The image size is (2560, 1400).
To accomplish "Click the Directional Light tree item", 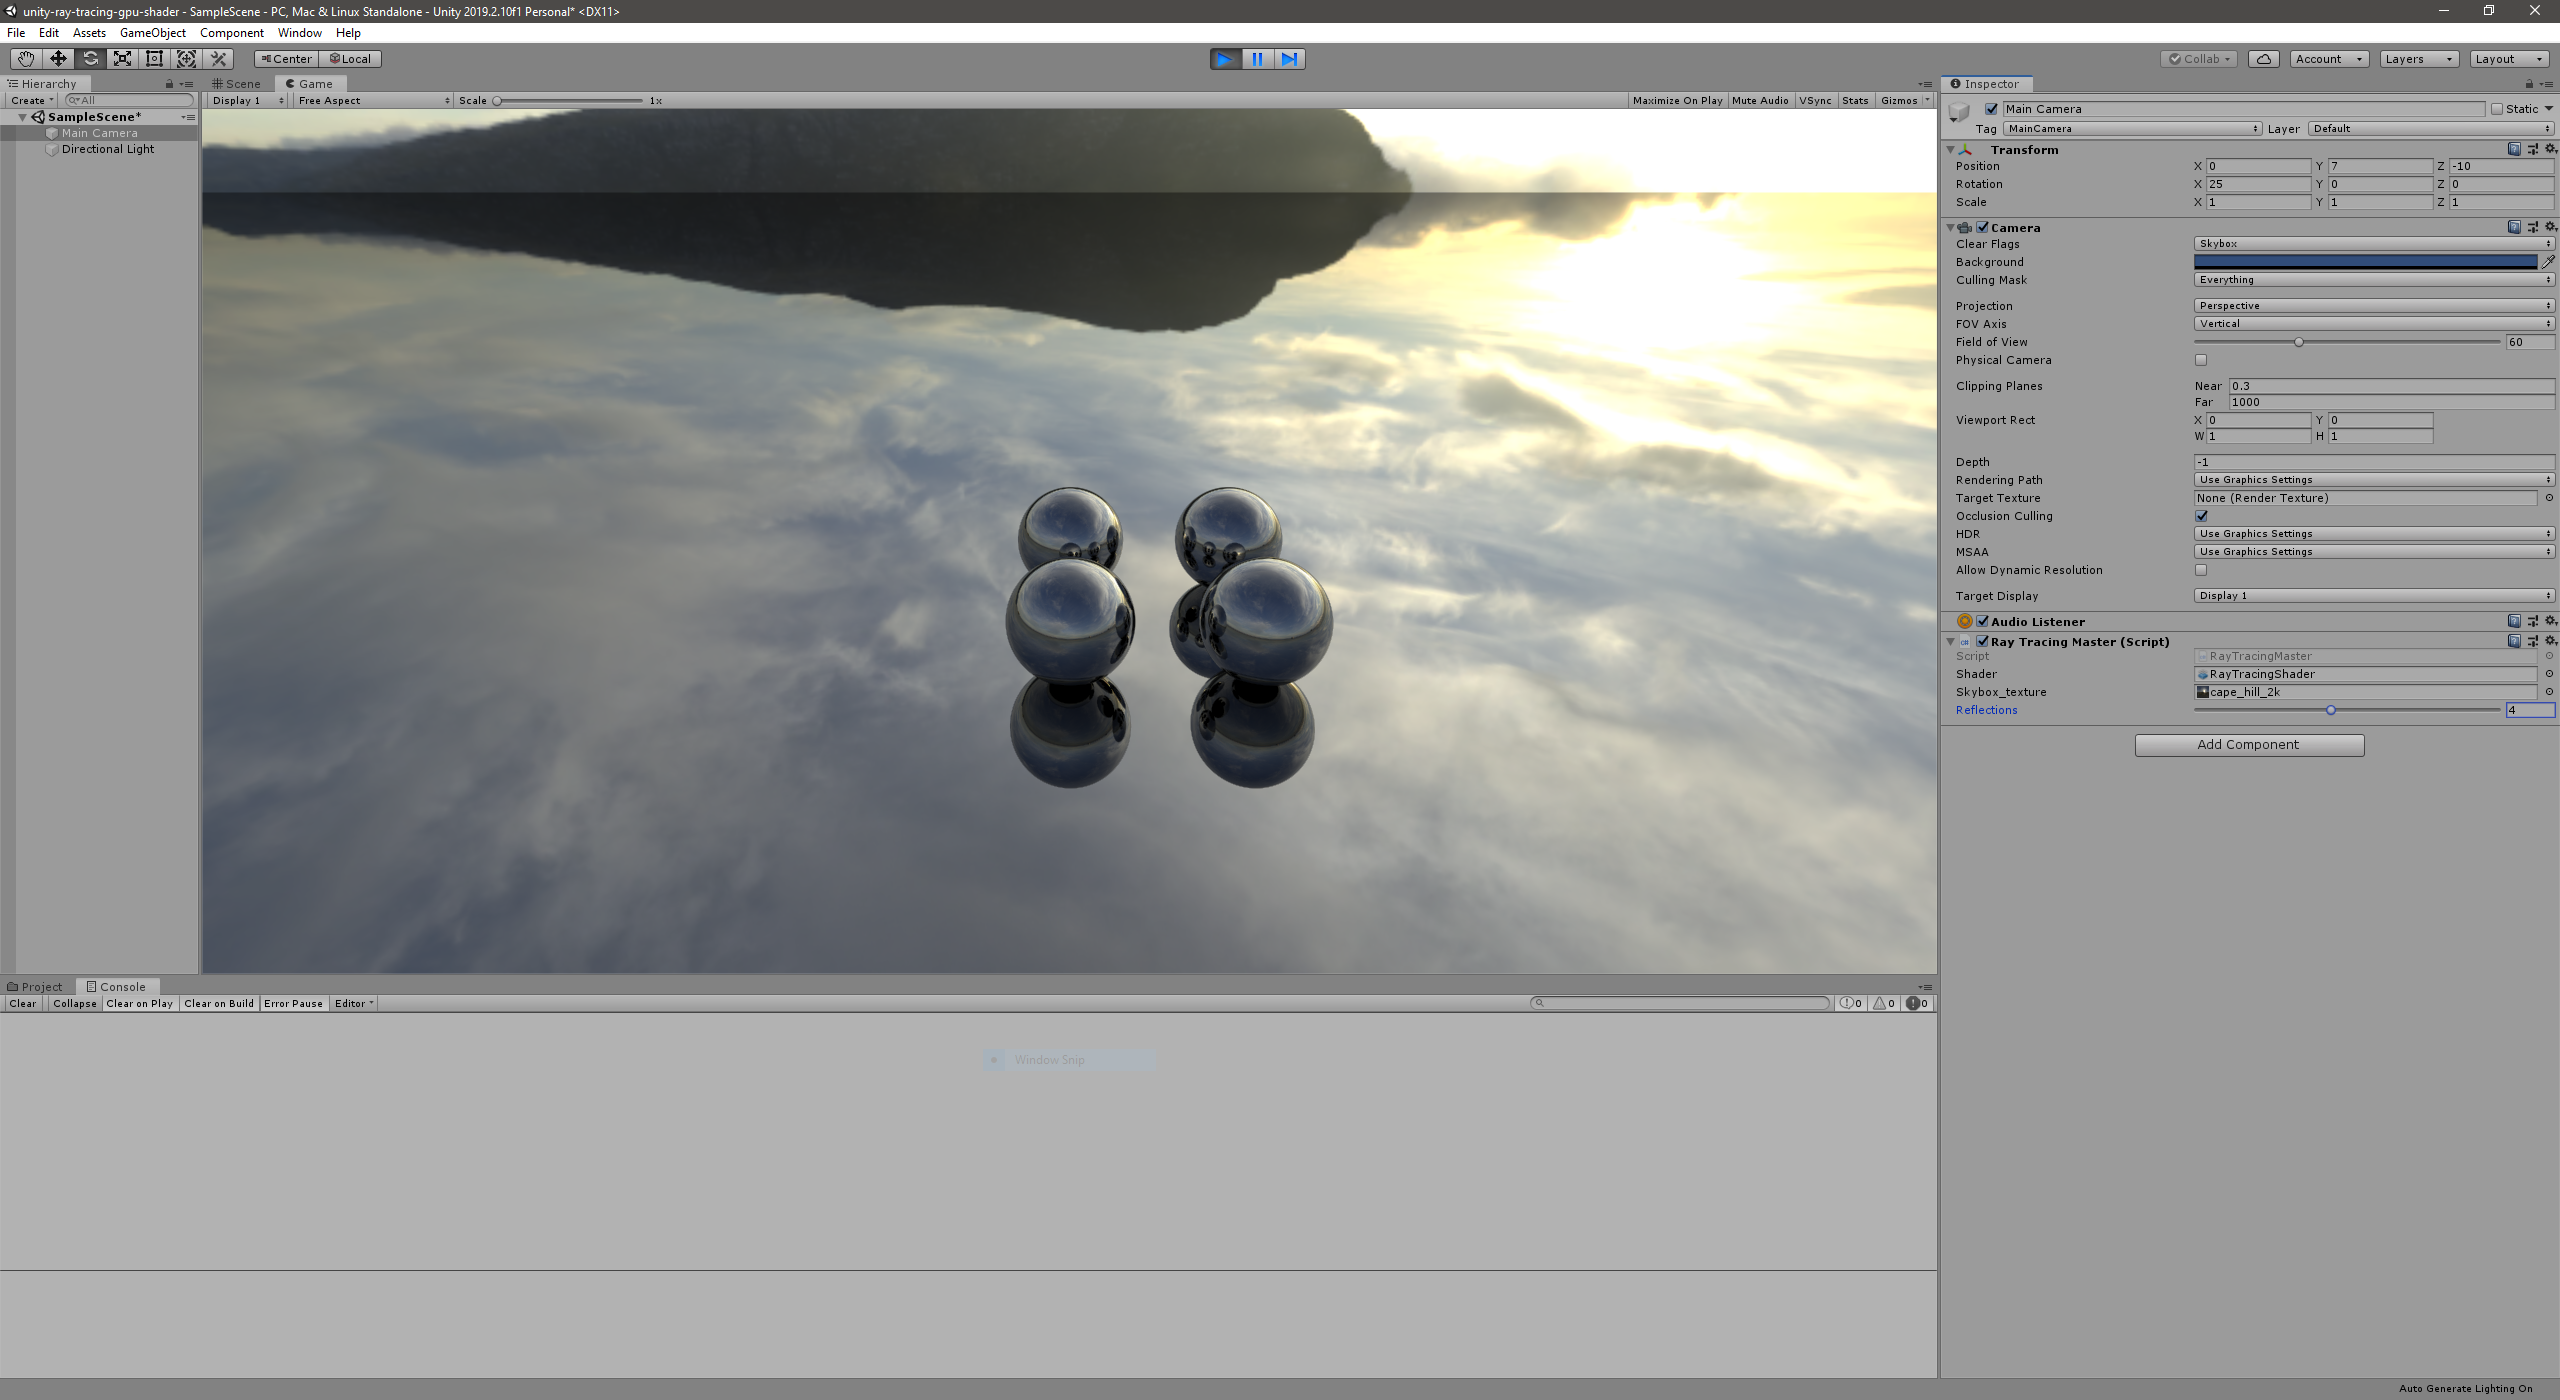I will coord(107,150).
